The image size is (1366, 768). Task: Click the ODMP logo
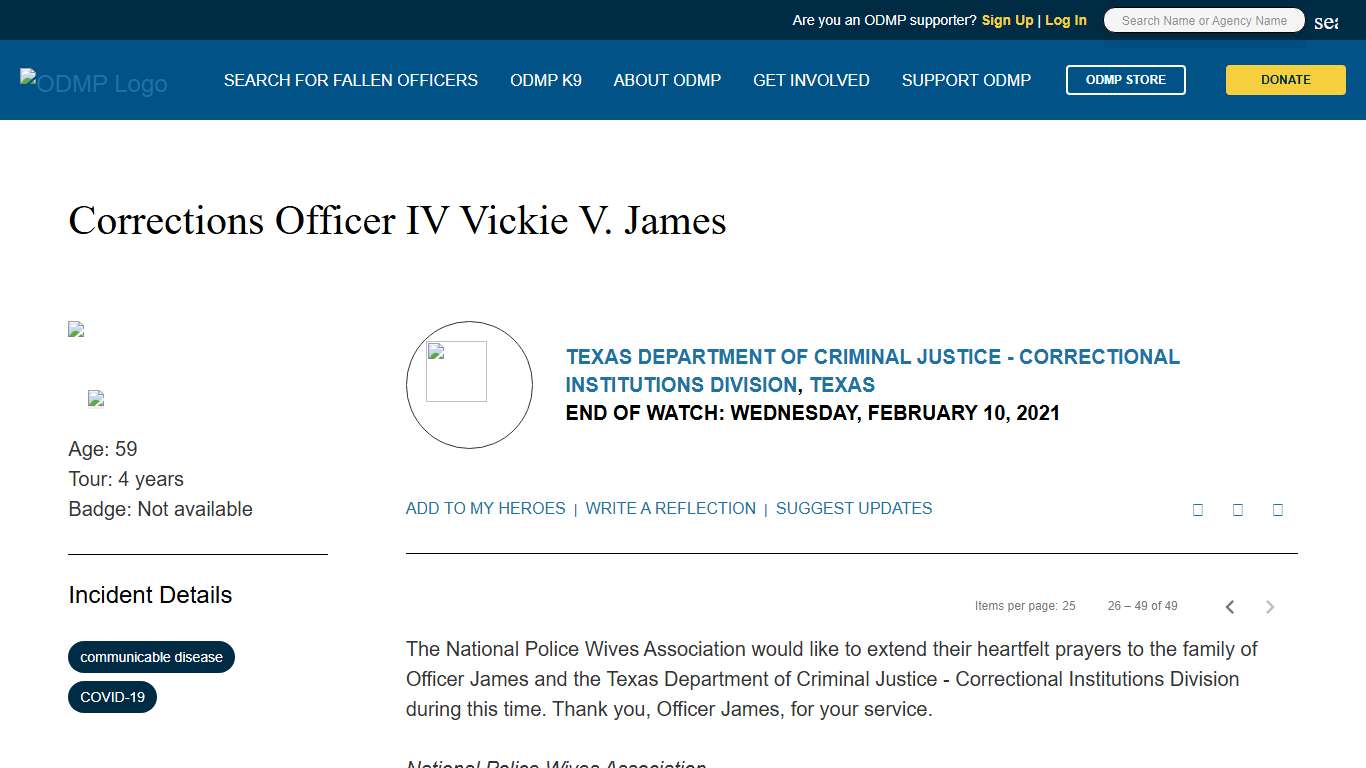tap(93, 81)
